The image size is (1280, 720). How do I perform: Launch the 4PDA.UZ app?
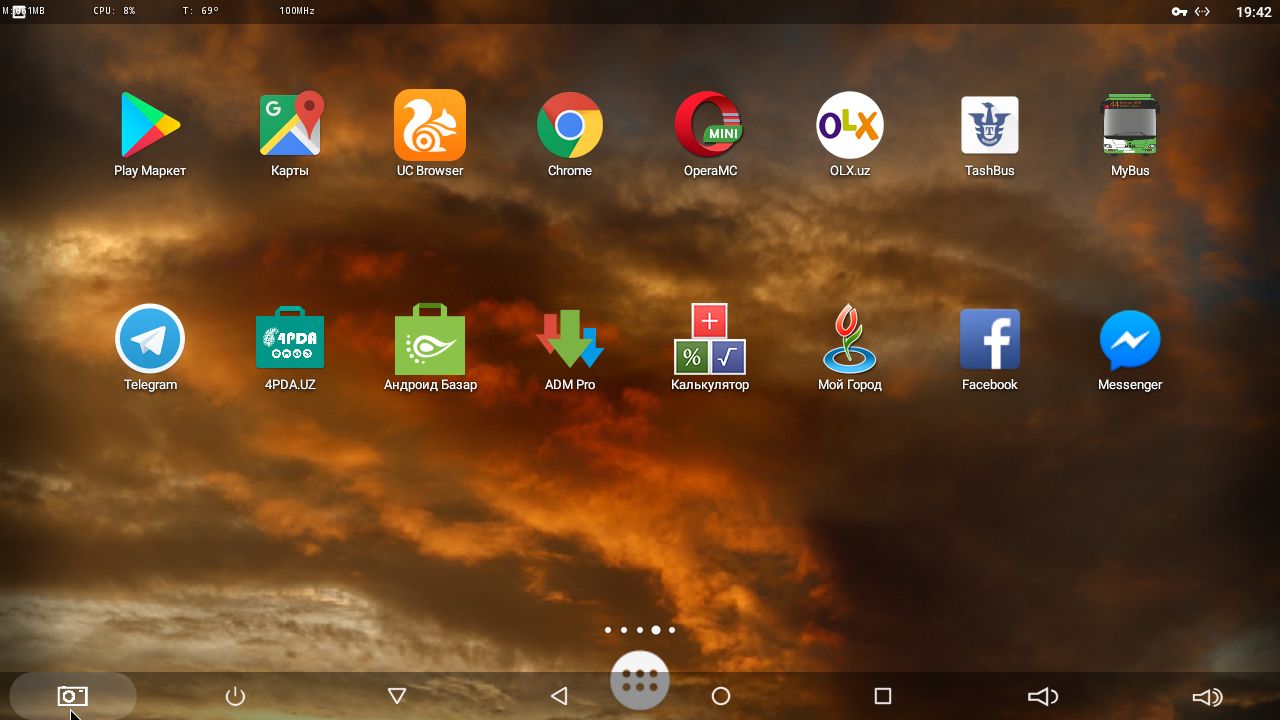point(290,339)
